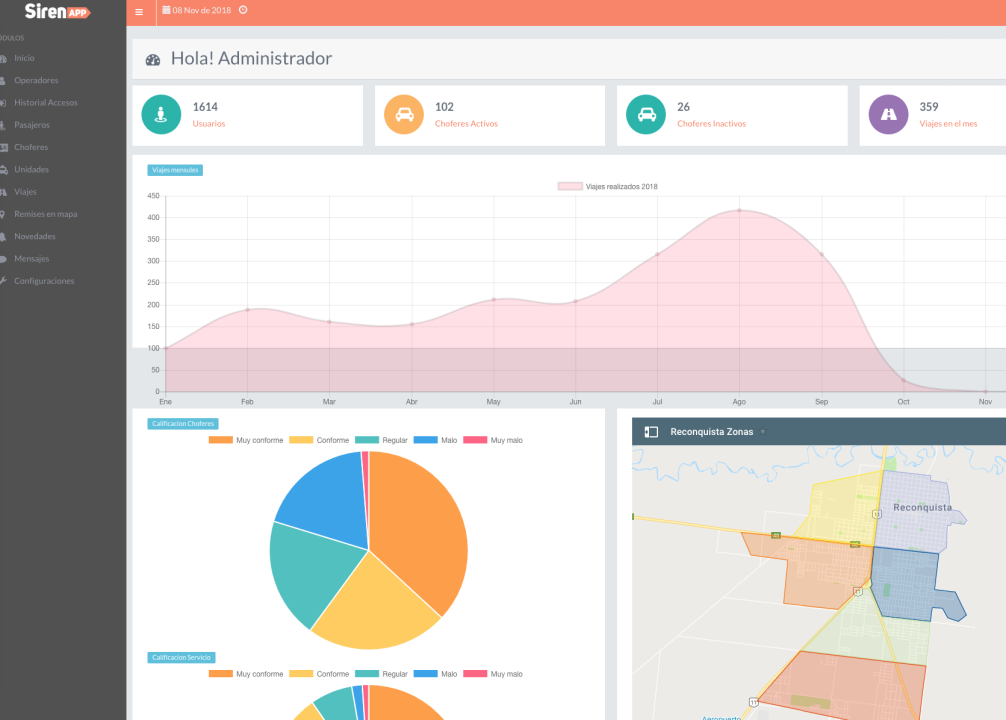Click the yellow zone on the Reconquista map
1006x720 pixels.
pos(840,510)
